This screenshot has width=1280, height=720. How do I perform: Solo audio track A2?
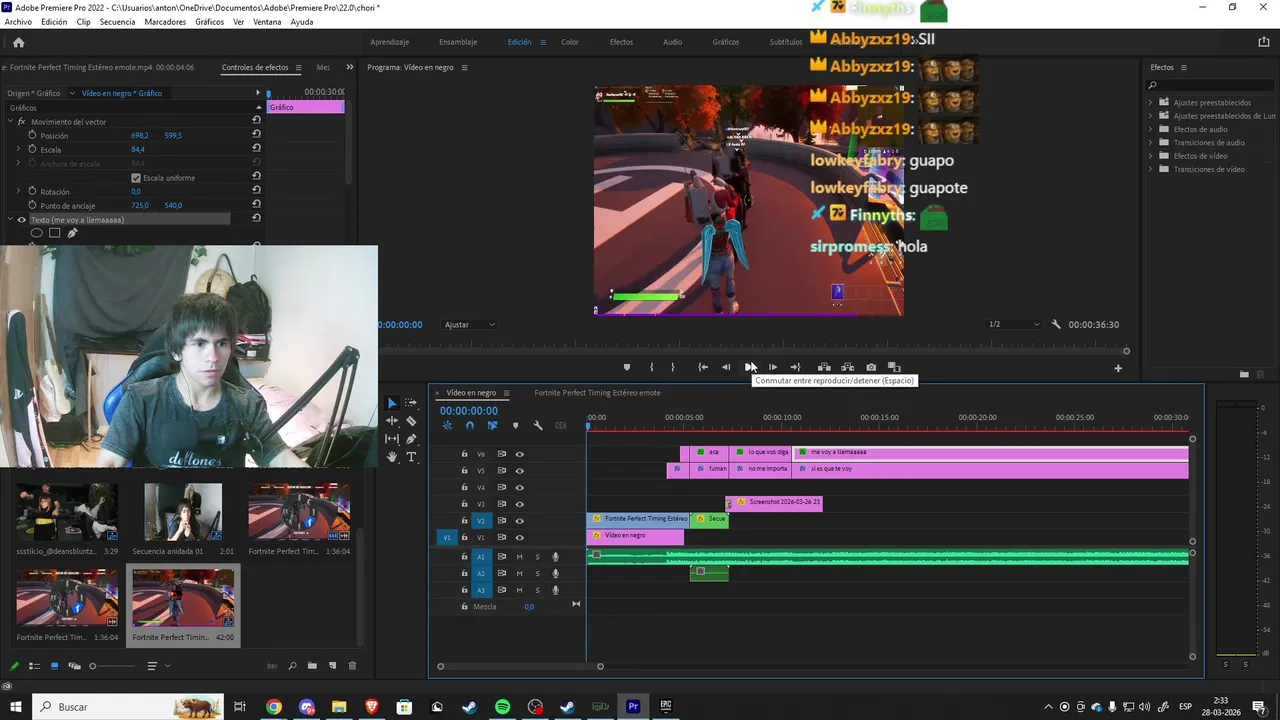[537, 574]
